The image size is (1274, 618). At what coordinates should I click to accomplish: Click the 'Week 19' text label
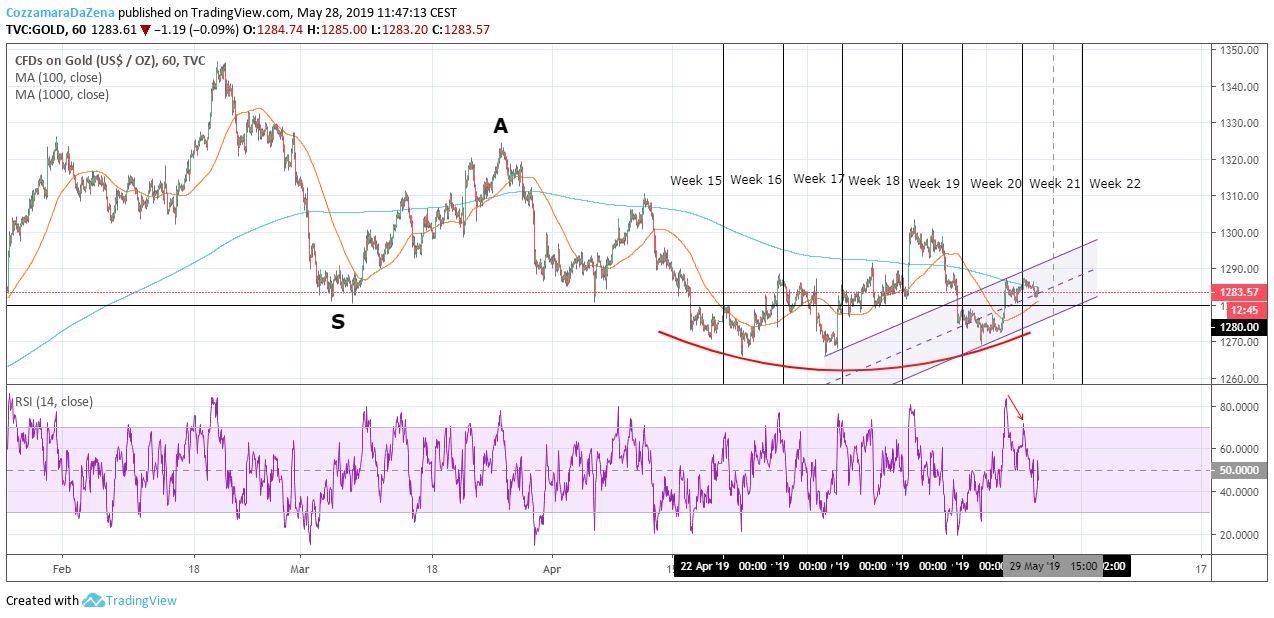point(934,184)
